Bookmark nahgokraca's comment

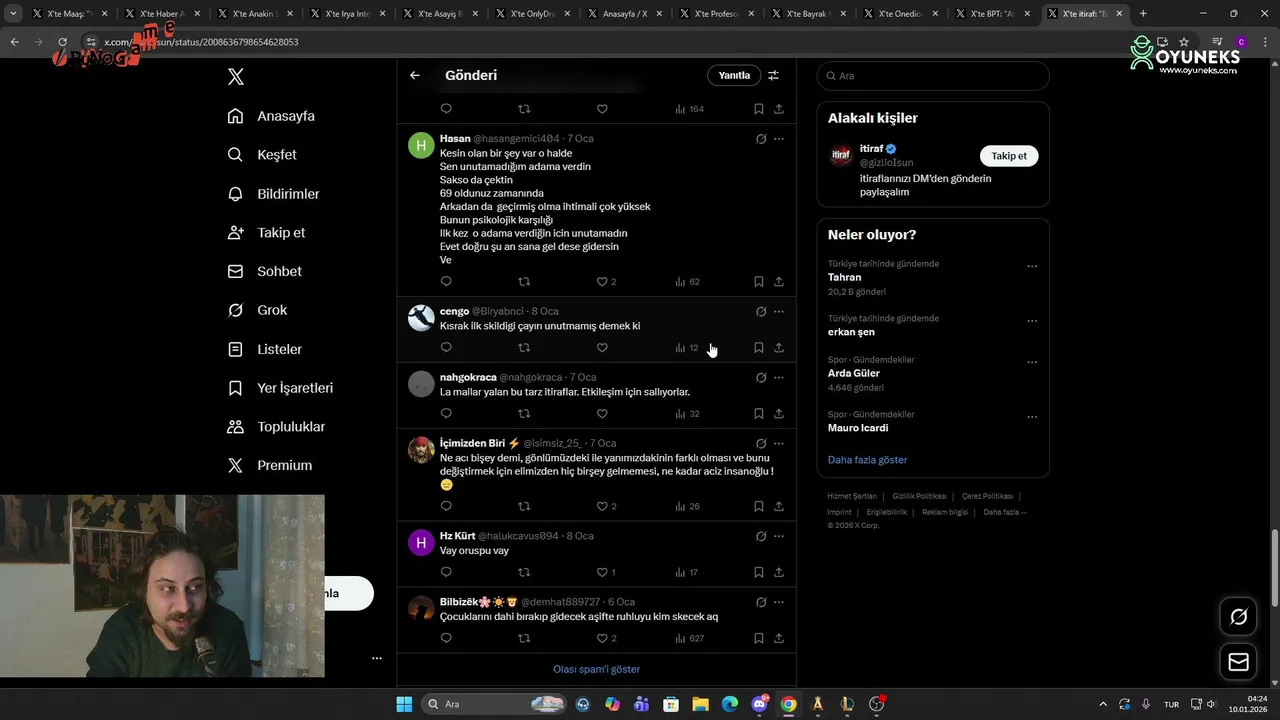(759, 414)
